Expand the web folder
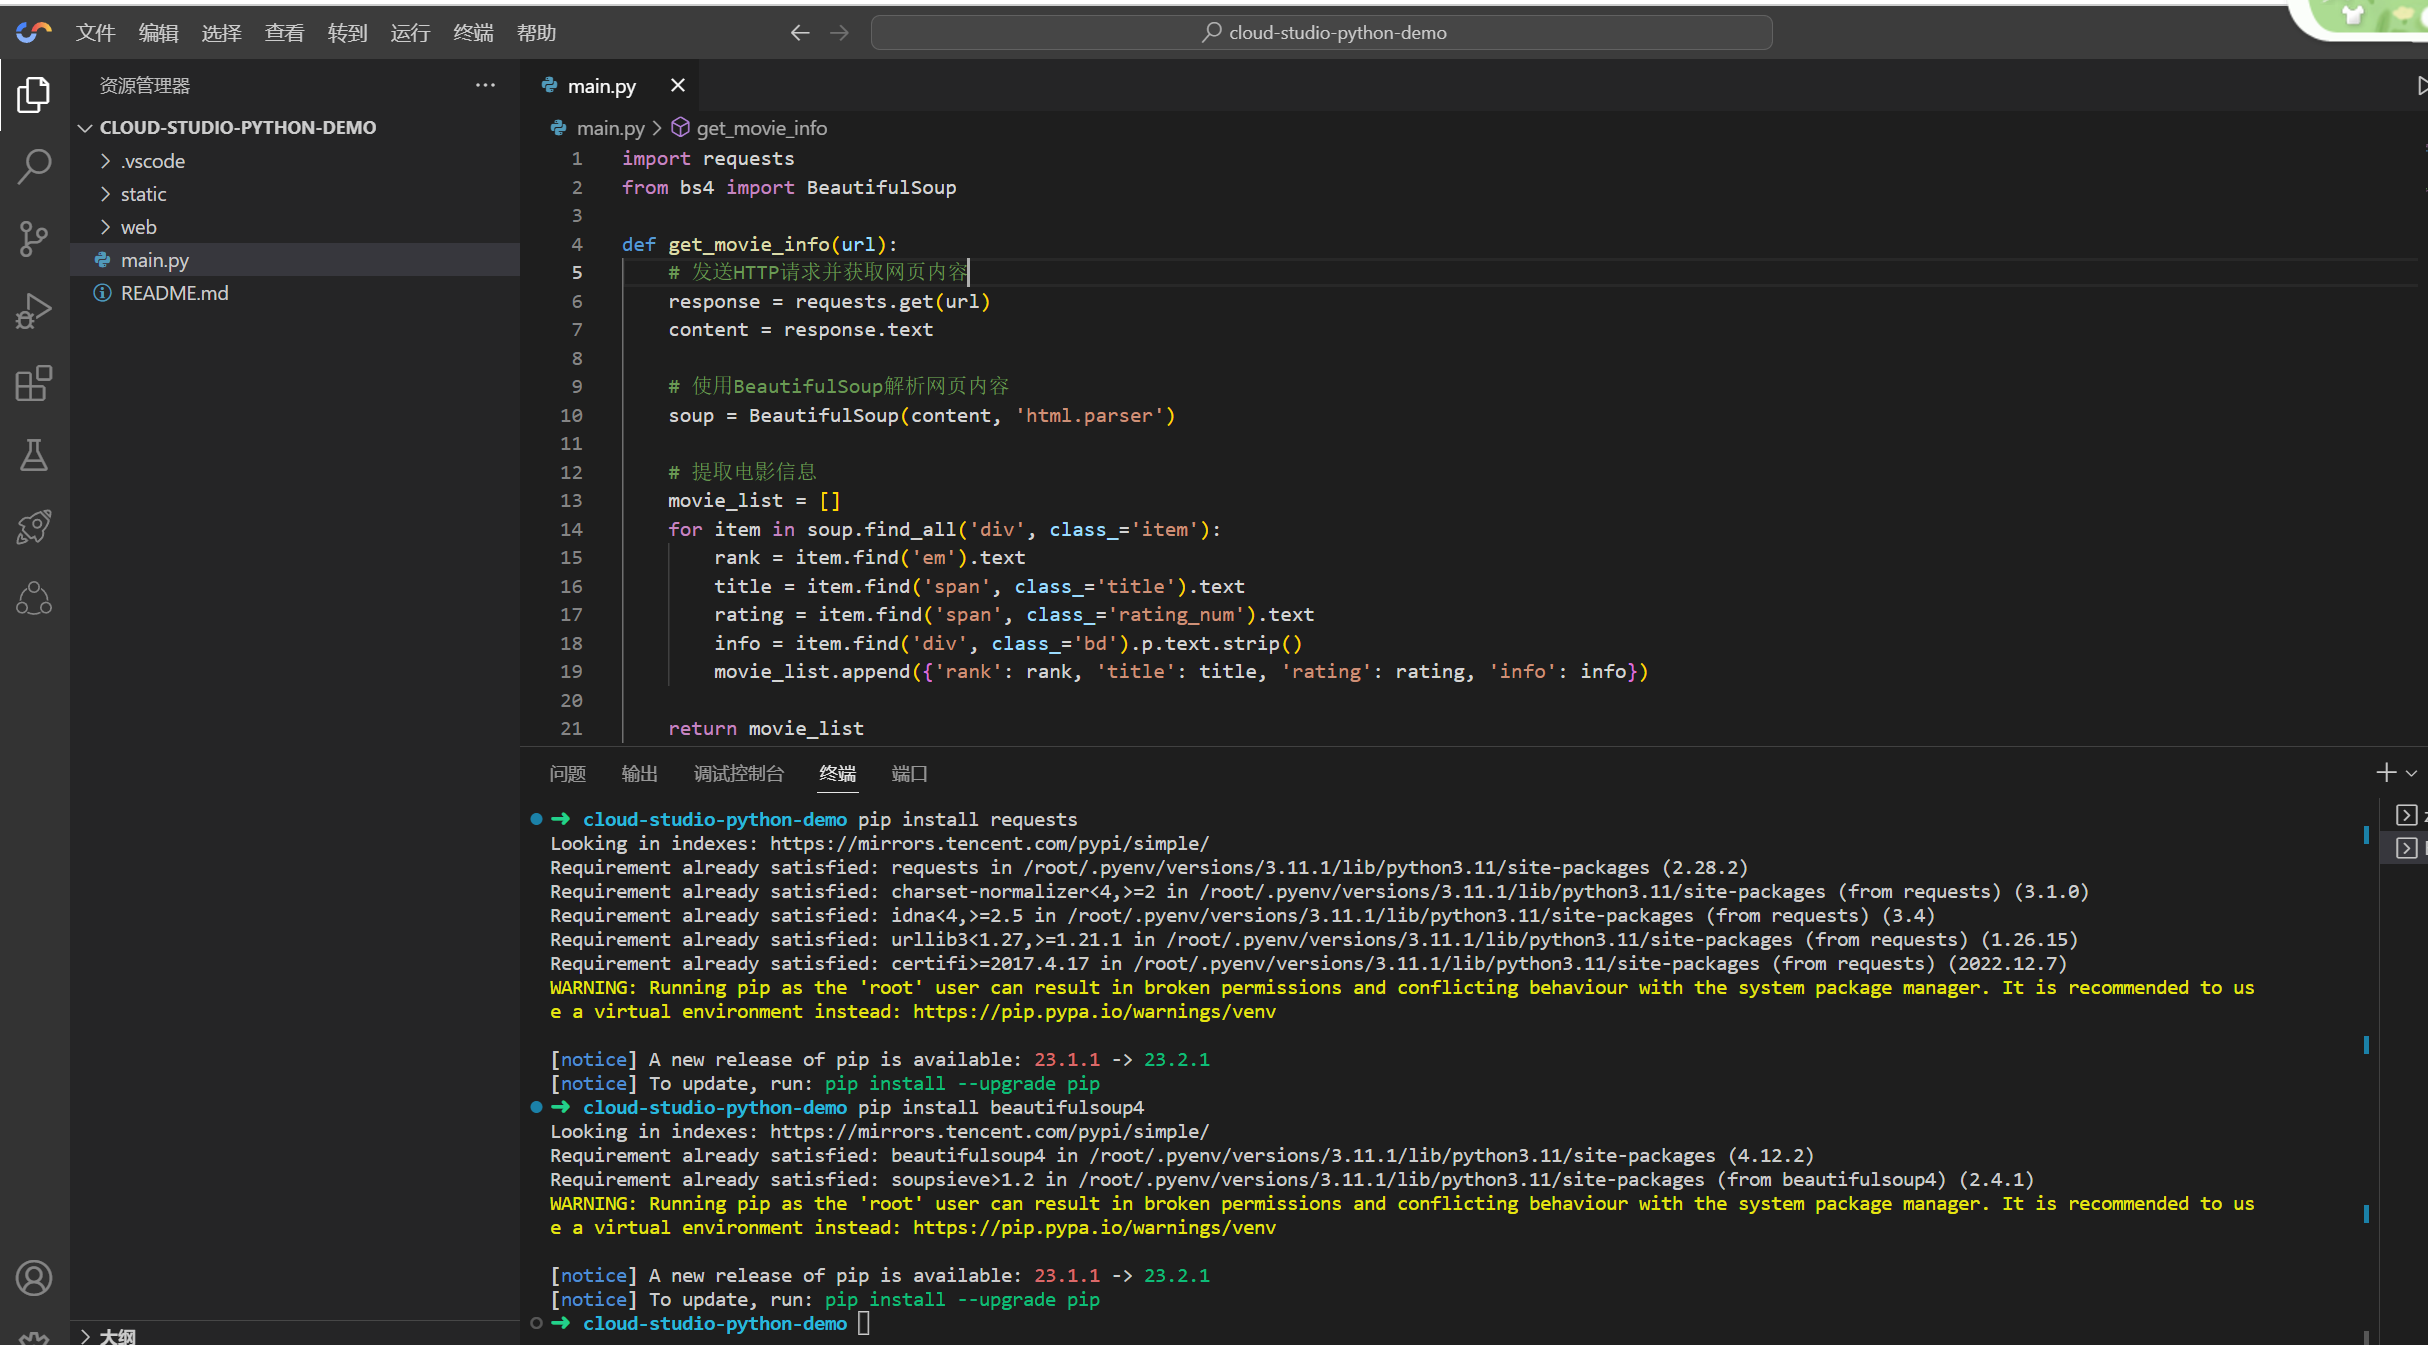 [x=138, y=227]
